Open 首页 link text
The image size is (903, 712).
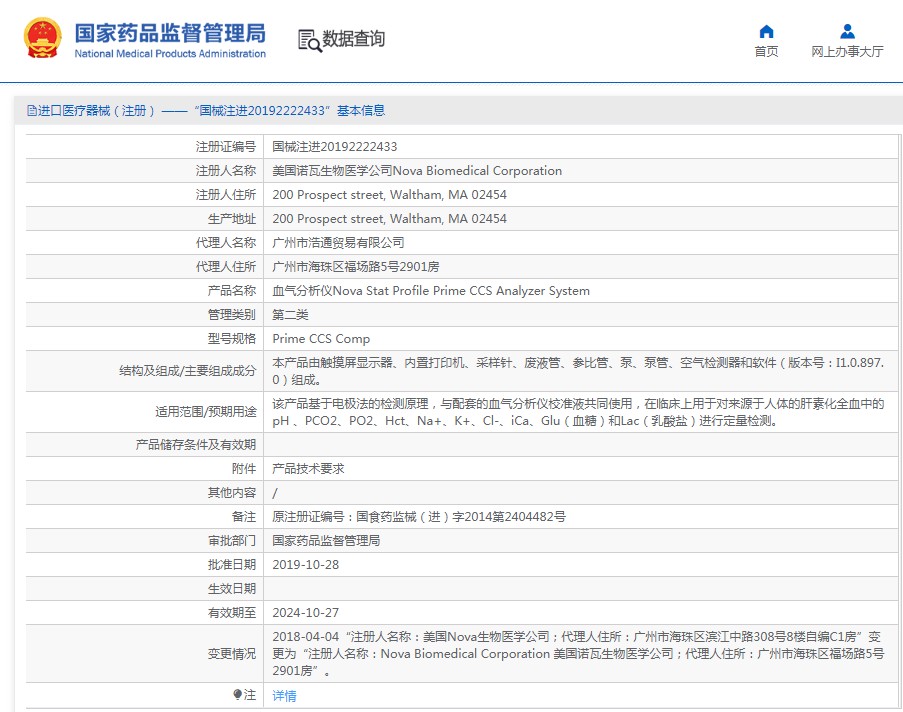point(767,51)
